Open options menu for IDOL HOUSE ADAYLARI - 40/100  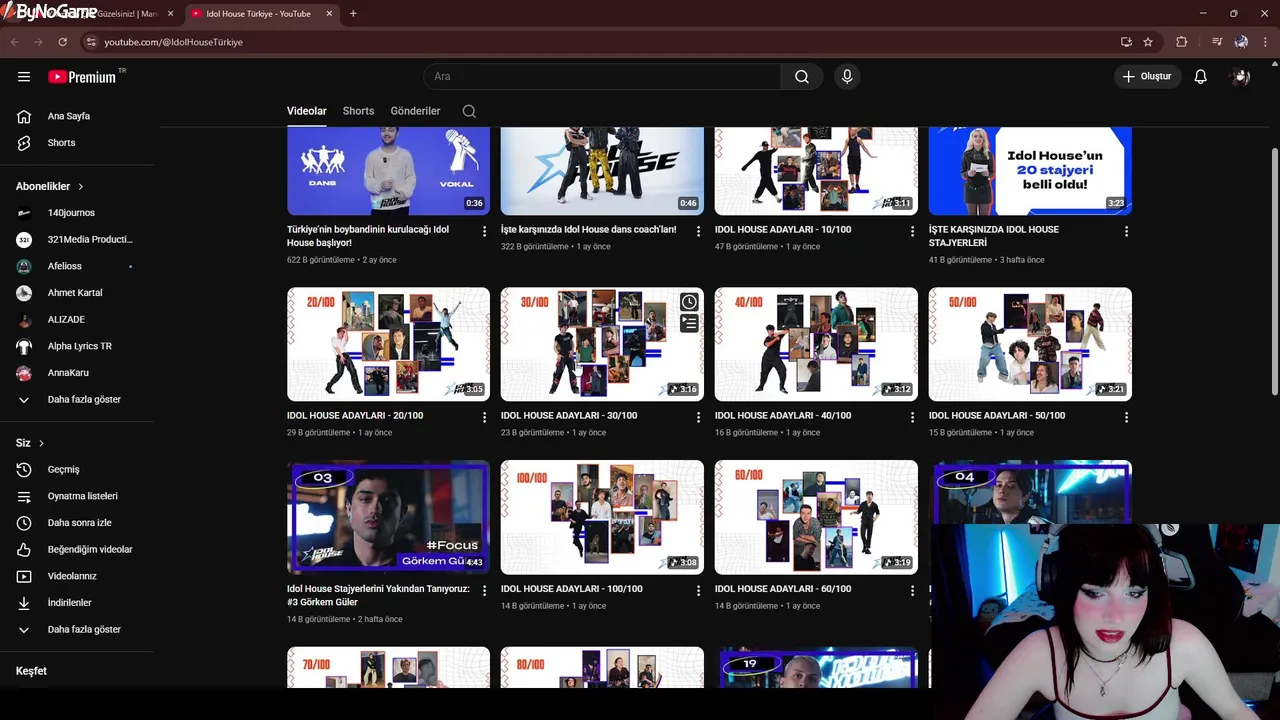912,417
